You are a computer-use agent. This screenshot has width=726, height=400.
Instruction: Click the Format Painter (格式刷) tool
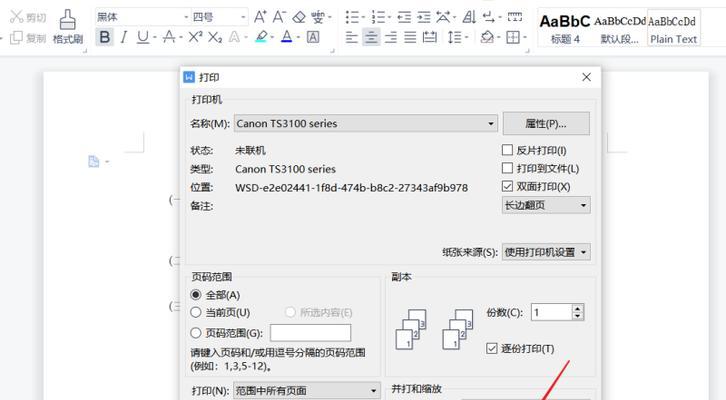pos(68,27)
